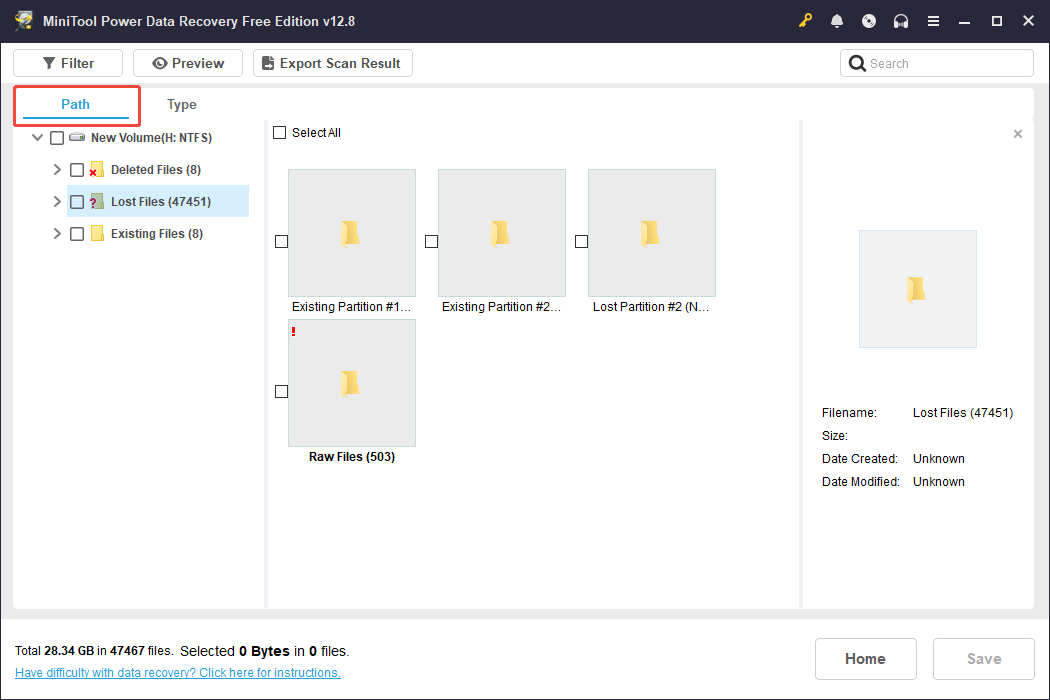Open the data recovery instructions link
Viewport: 1050px width, 700px height.
pos(177,672)
